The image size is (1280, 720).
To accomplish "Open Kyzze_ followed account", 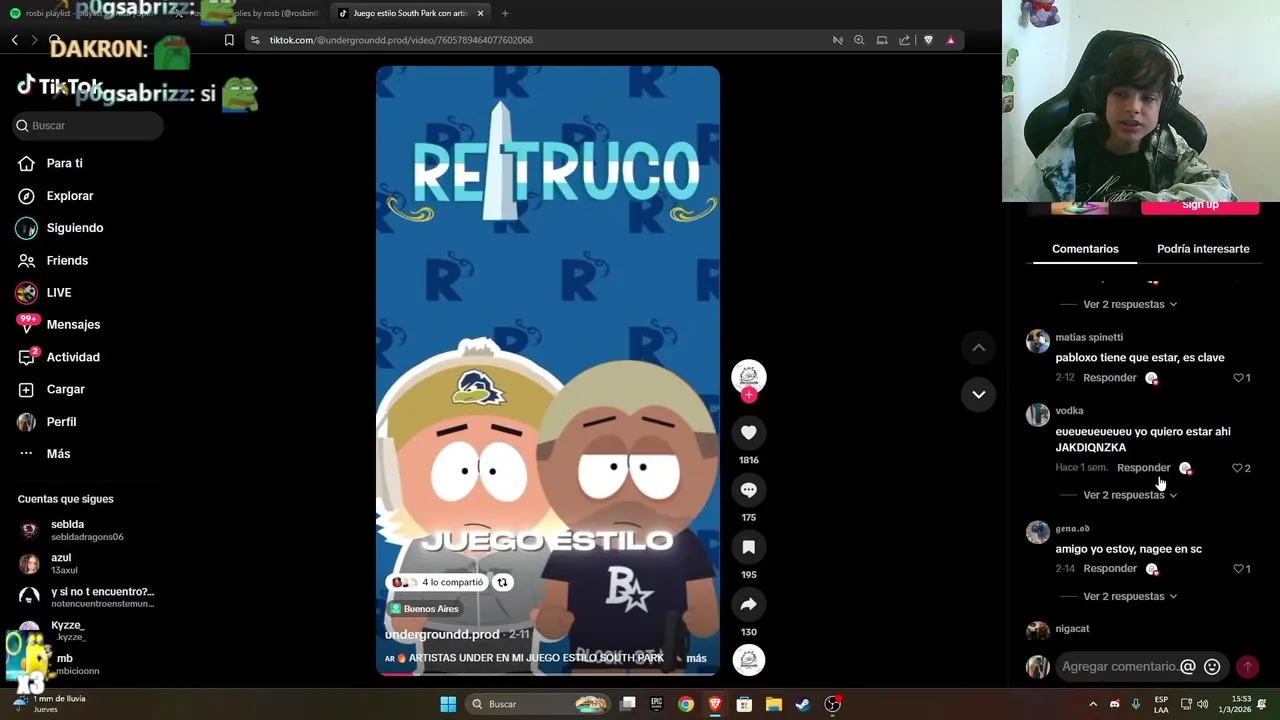I will (x=68, y=630).
